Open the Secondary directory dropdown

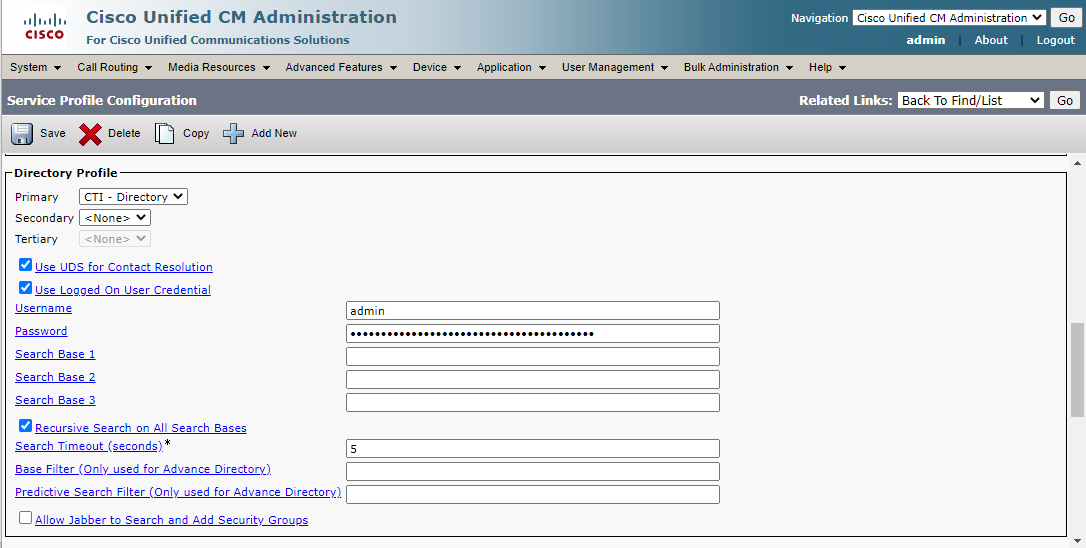(x=115, y=218)
